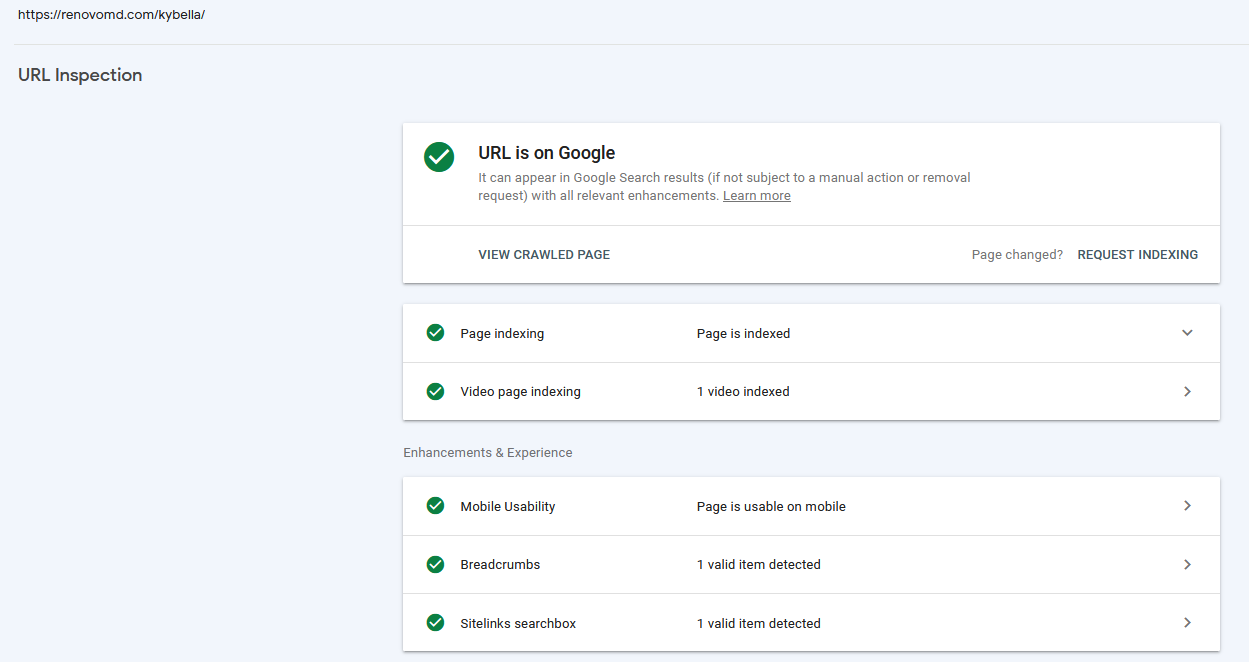Click the green check icon next to Mobile Usability
1249x662 pixels.
[435, 506]
